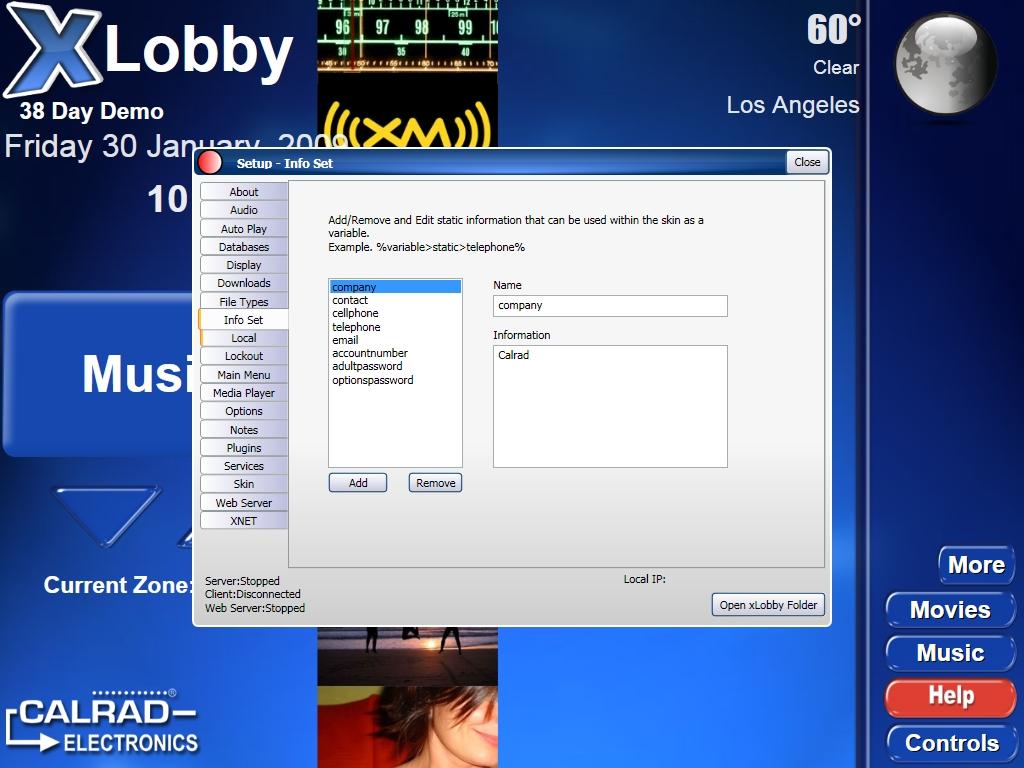
Task: Click the red circle in Setup title bar
Action: tap(210, 162)
